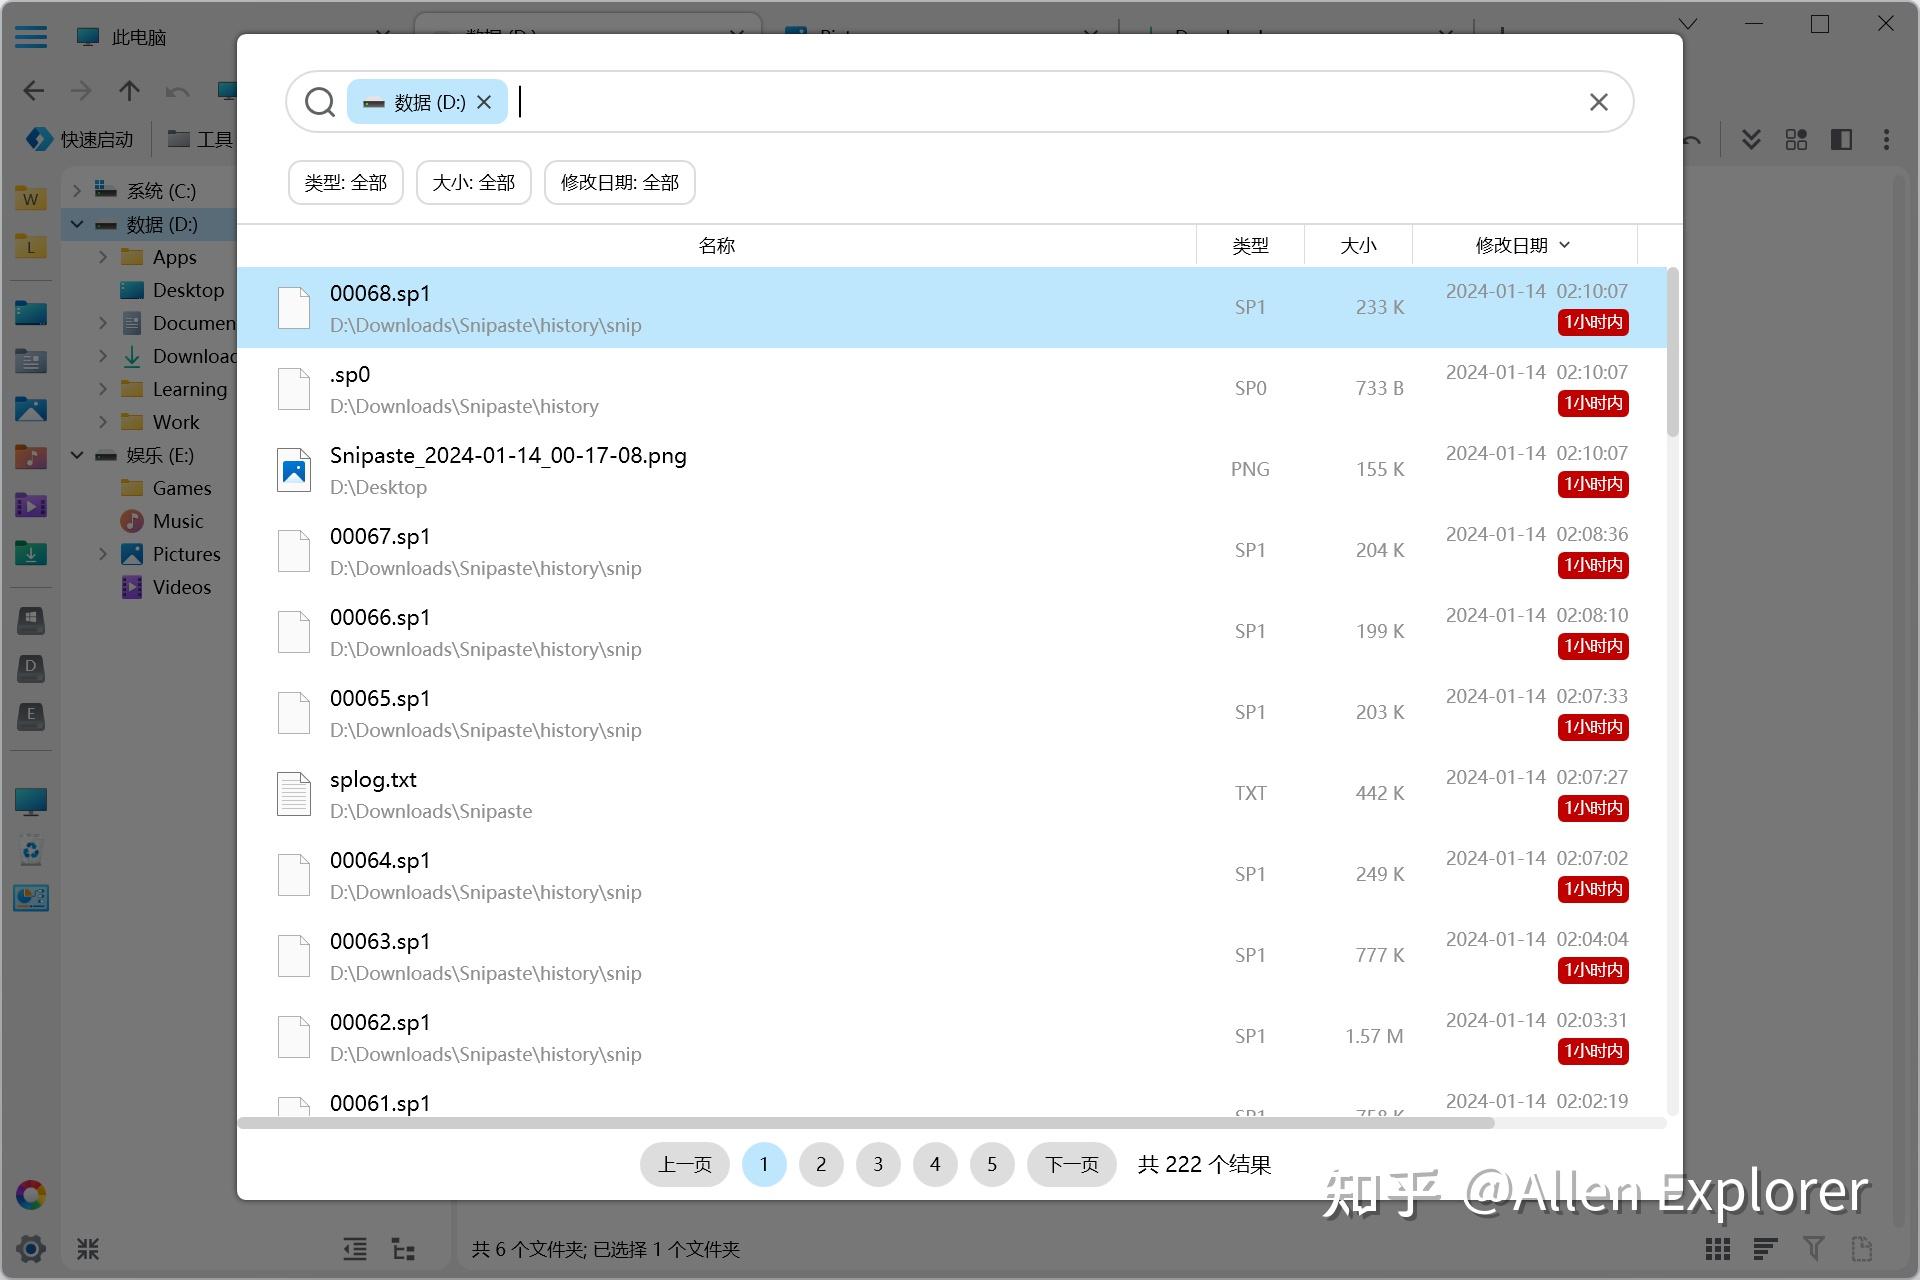Click the hamburger menu icon at top left
Screen dimensions: 1920x1280
pos(31,37)
